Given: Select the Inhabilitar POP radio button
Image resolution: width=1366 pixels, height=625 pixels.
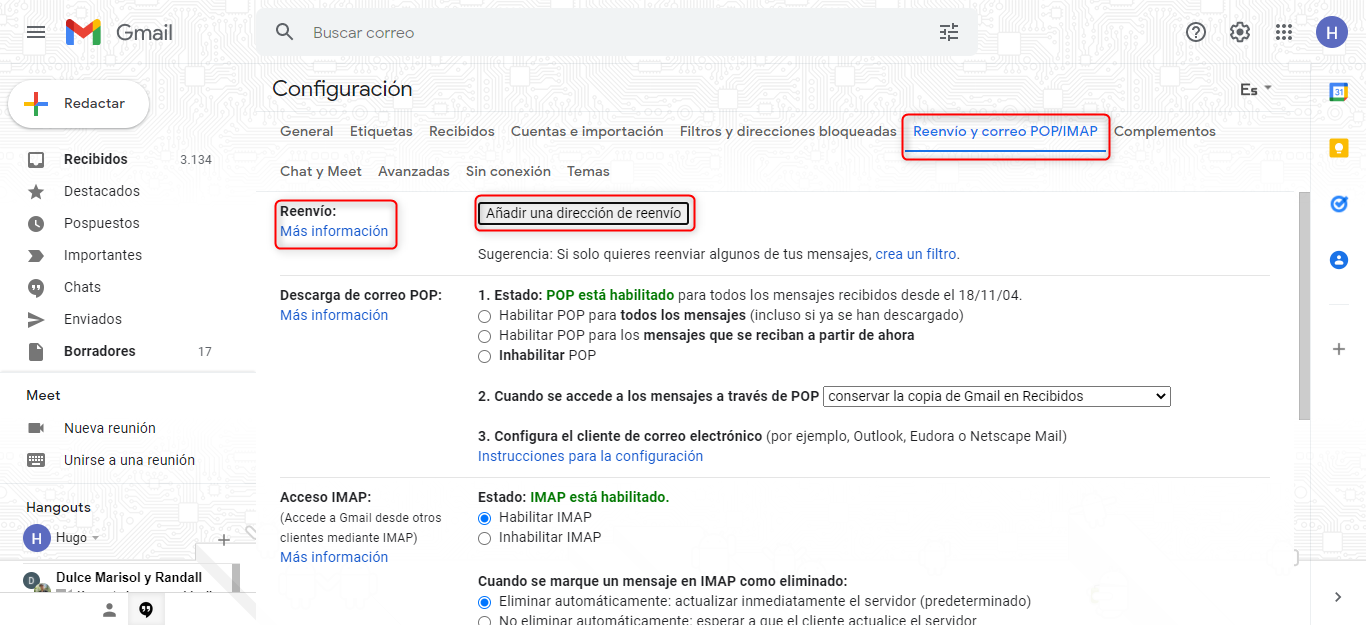Looking at the screenshot, I should pyautogui.click(x=485, y=356).
